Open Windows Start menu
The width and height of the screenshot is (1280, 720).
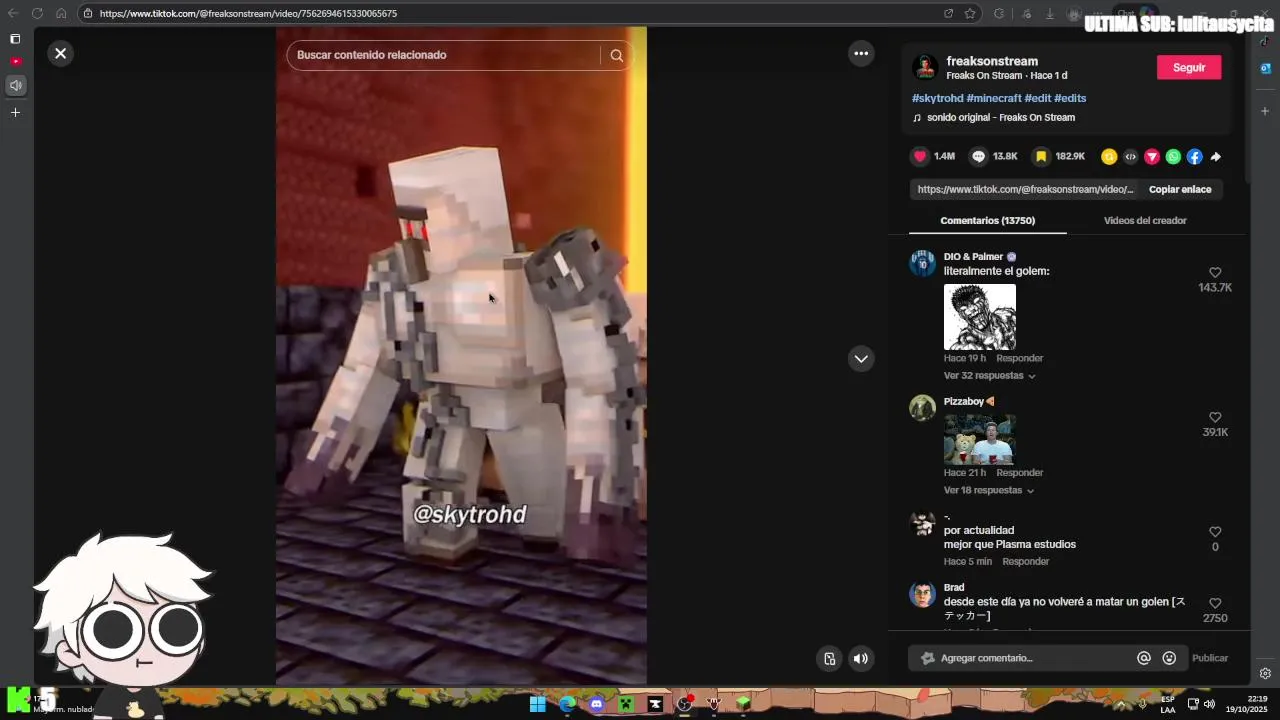(x=537, y=704)
